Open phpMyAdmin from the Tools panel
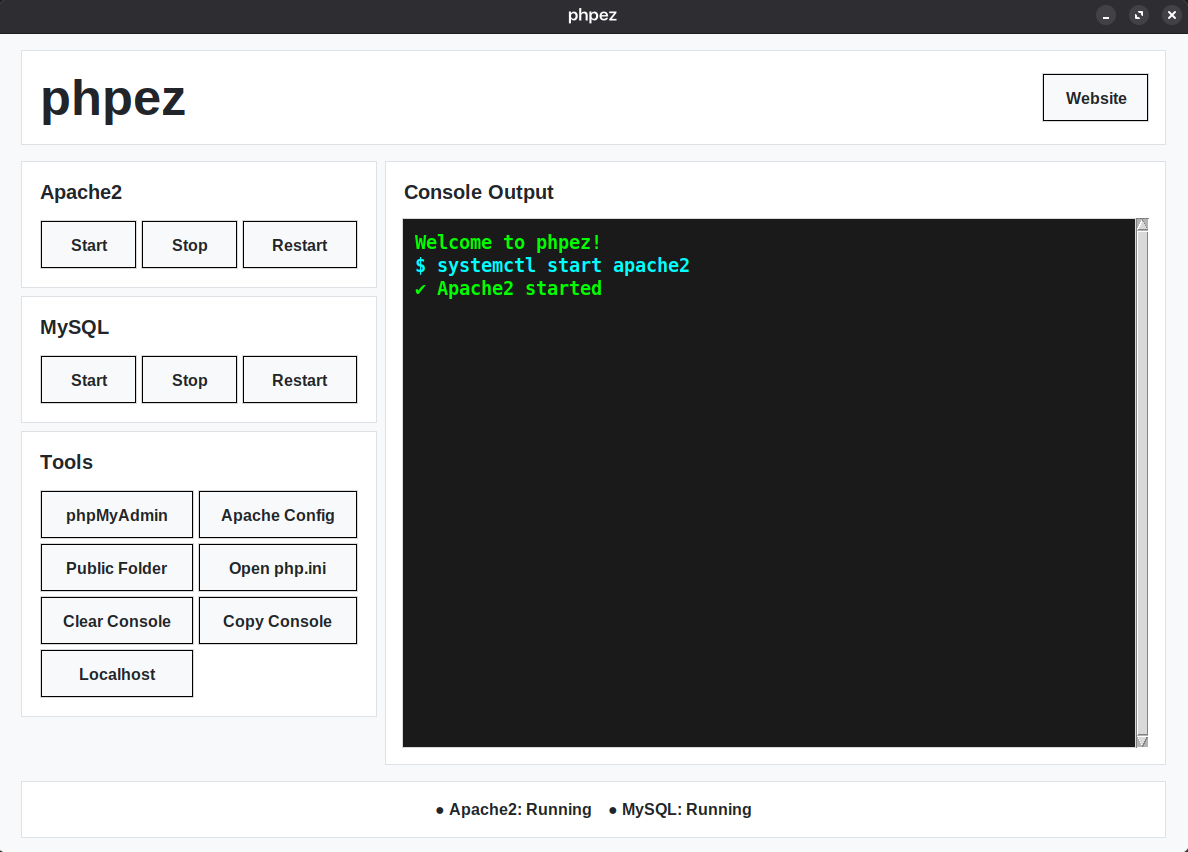Screen dimensions: 1188x852 pyautogui.click(x=116, y=514)
